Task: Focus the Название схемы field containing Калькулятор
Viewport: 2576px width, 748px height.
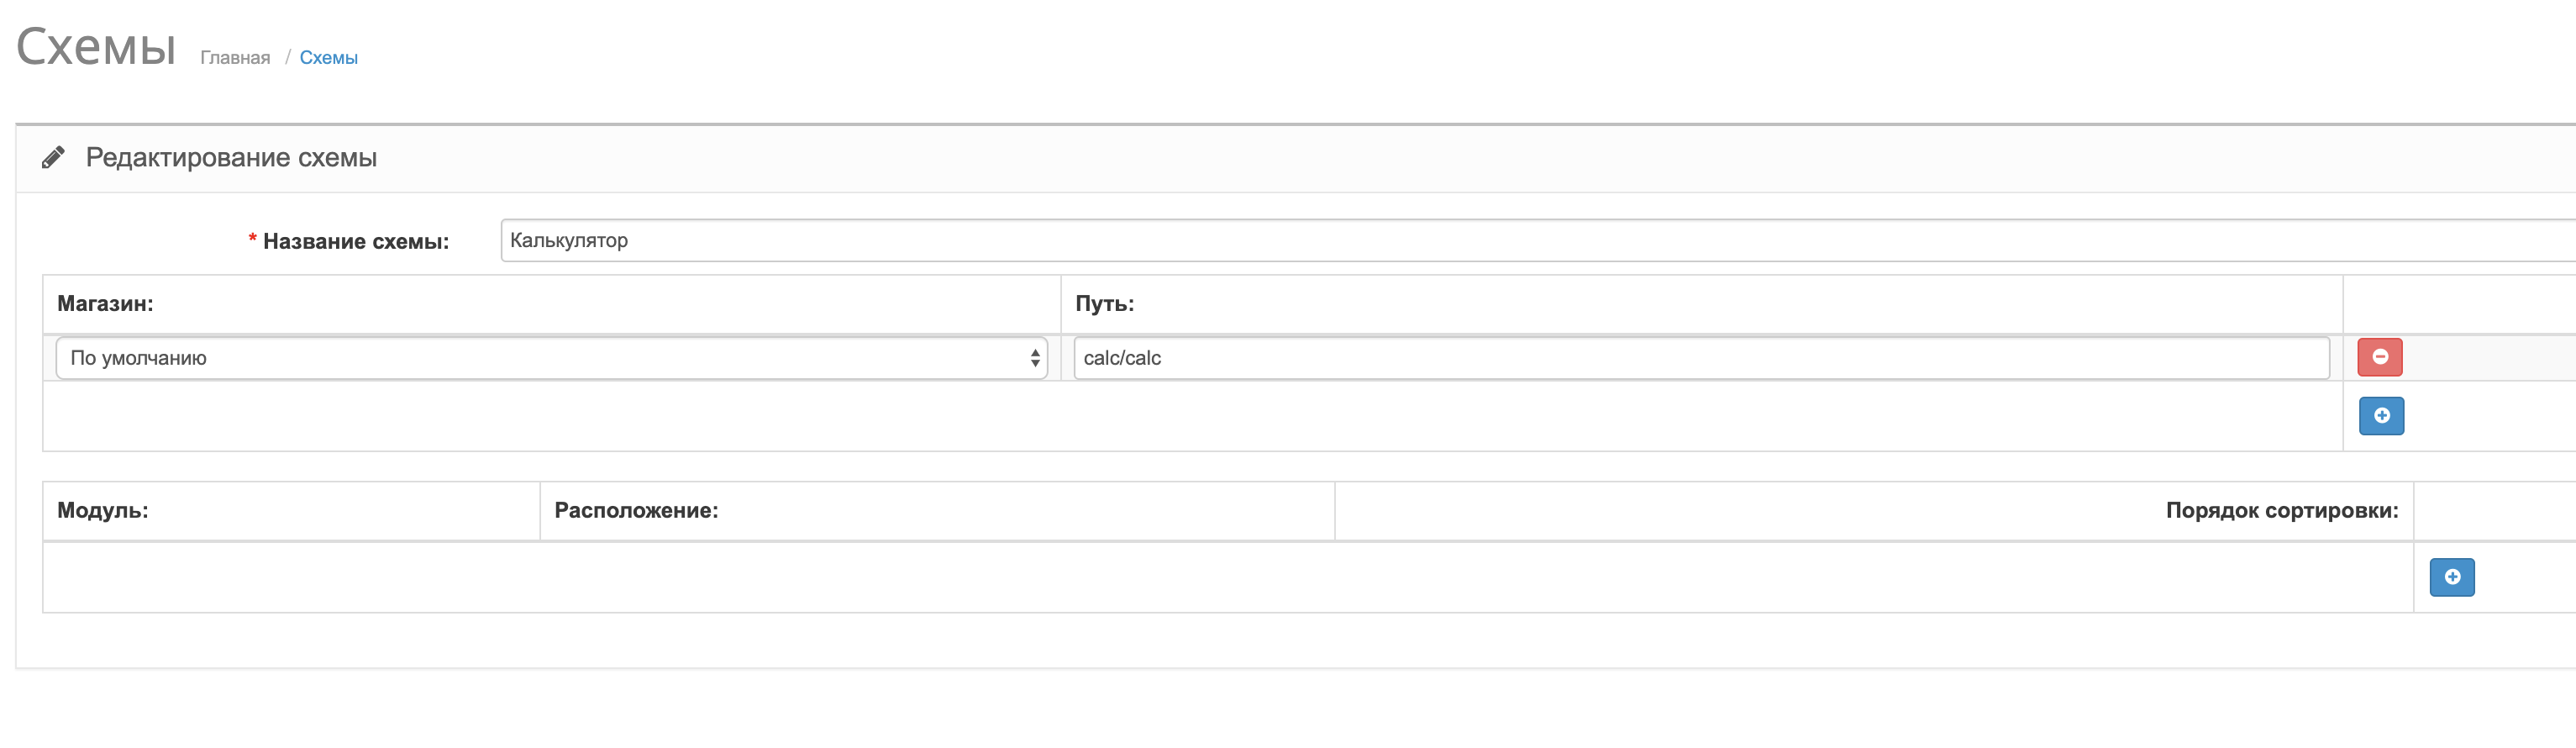Action: 1538,240
